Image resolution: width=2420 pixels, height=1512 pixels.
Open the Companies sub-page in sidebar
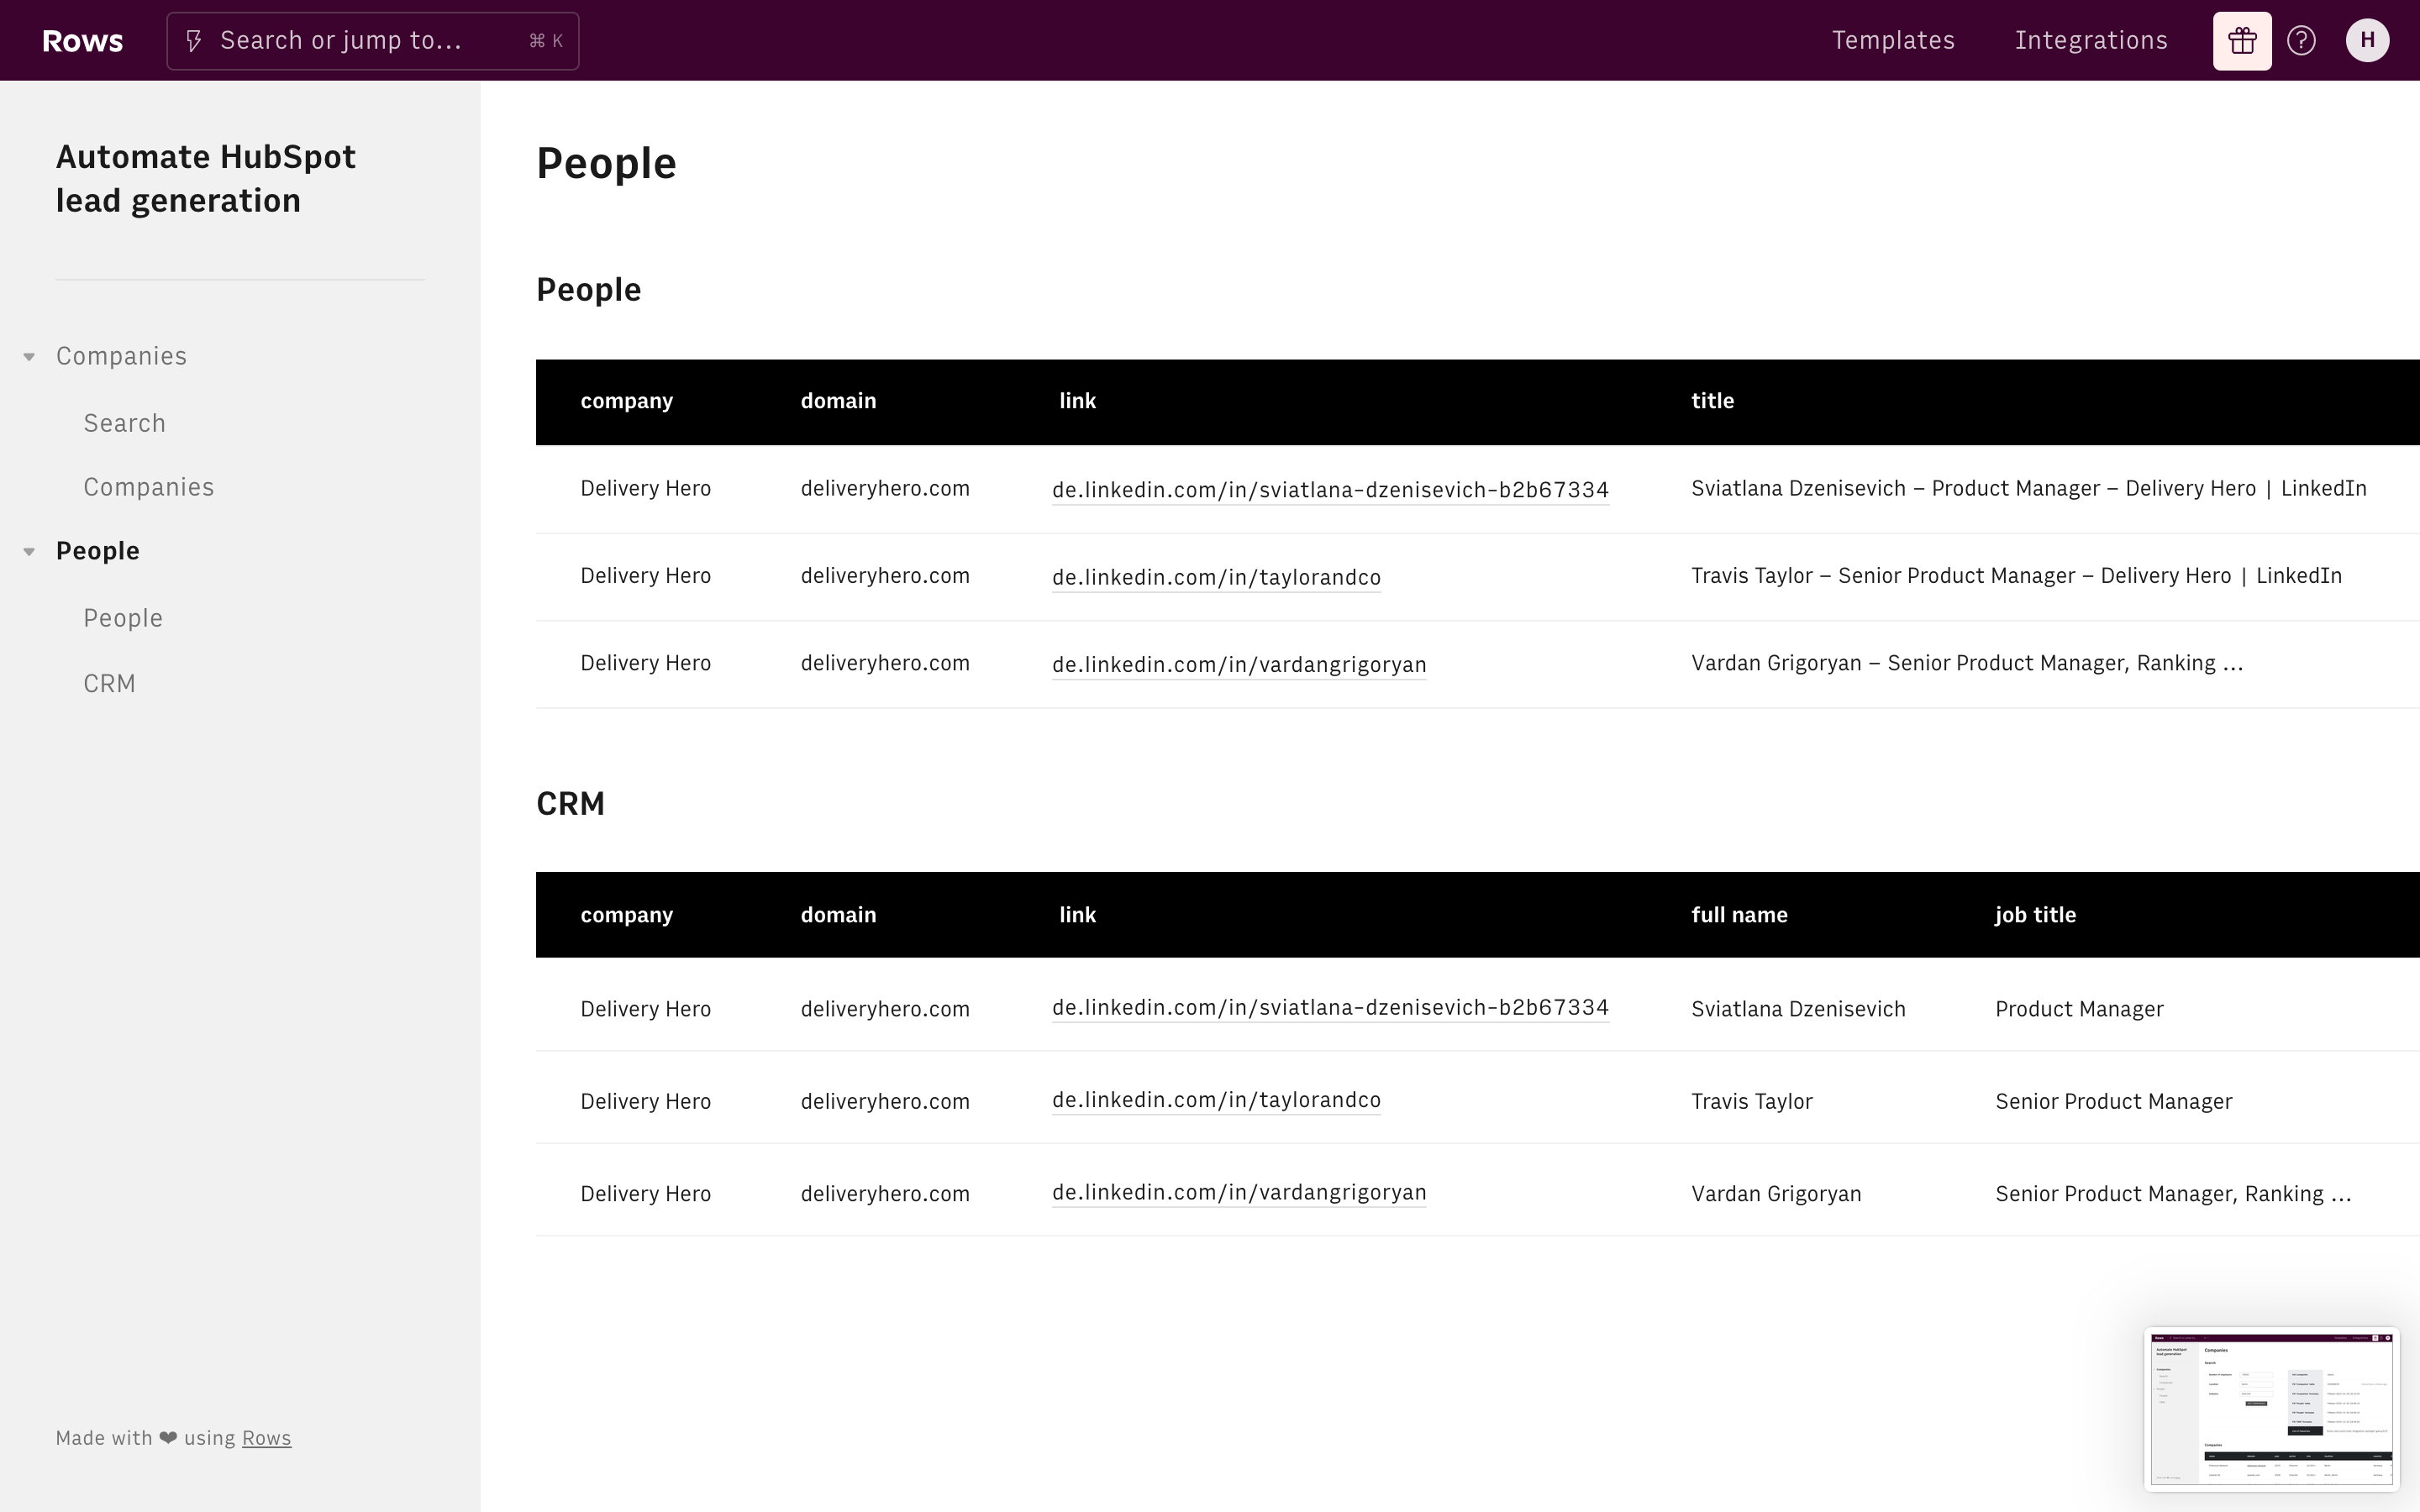(149, 488)
